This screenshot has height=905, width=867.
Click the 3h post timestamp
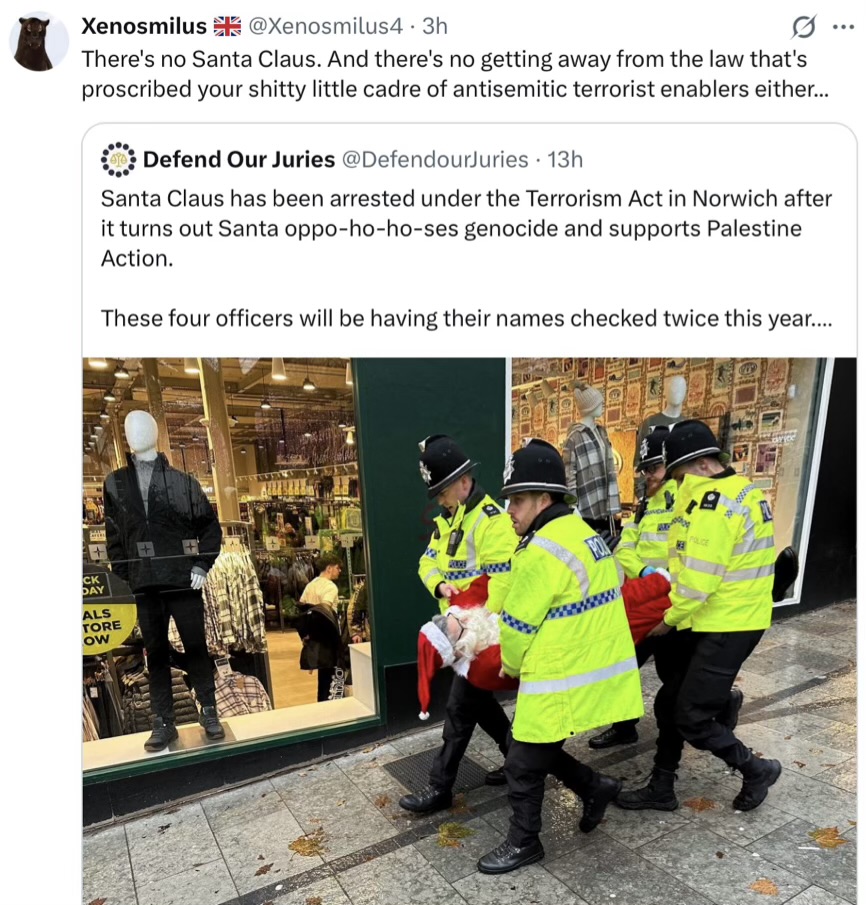435,26
